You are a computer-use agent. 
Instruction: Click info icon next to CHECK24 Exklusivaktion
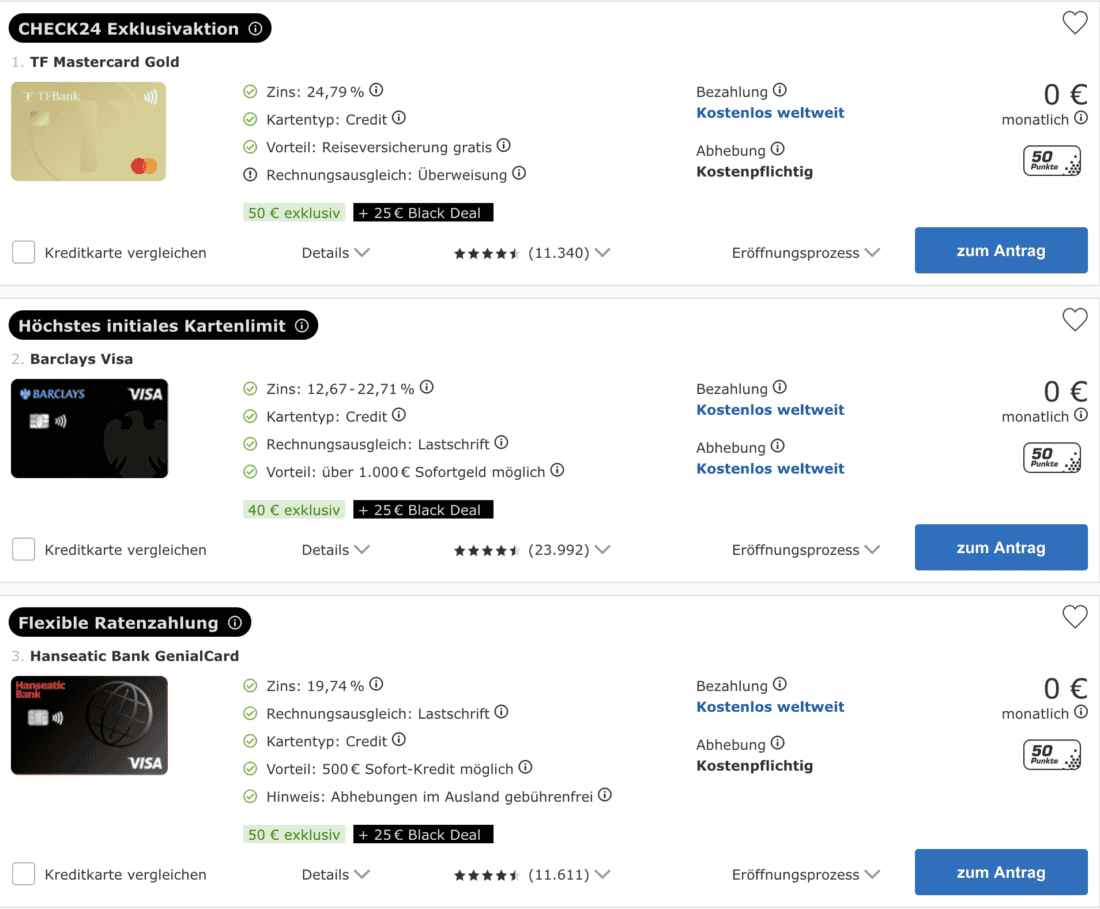point(255,29)
